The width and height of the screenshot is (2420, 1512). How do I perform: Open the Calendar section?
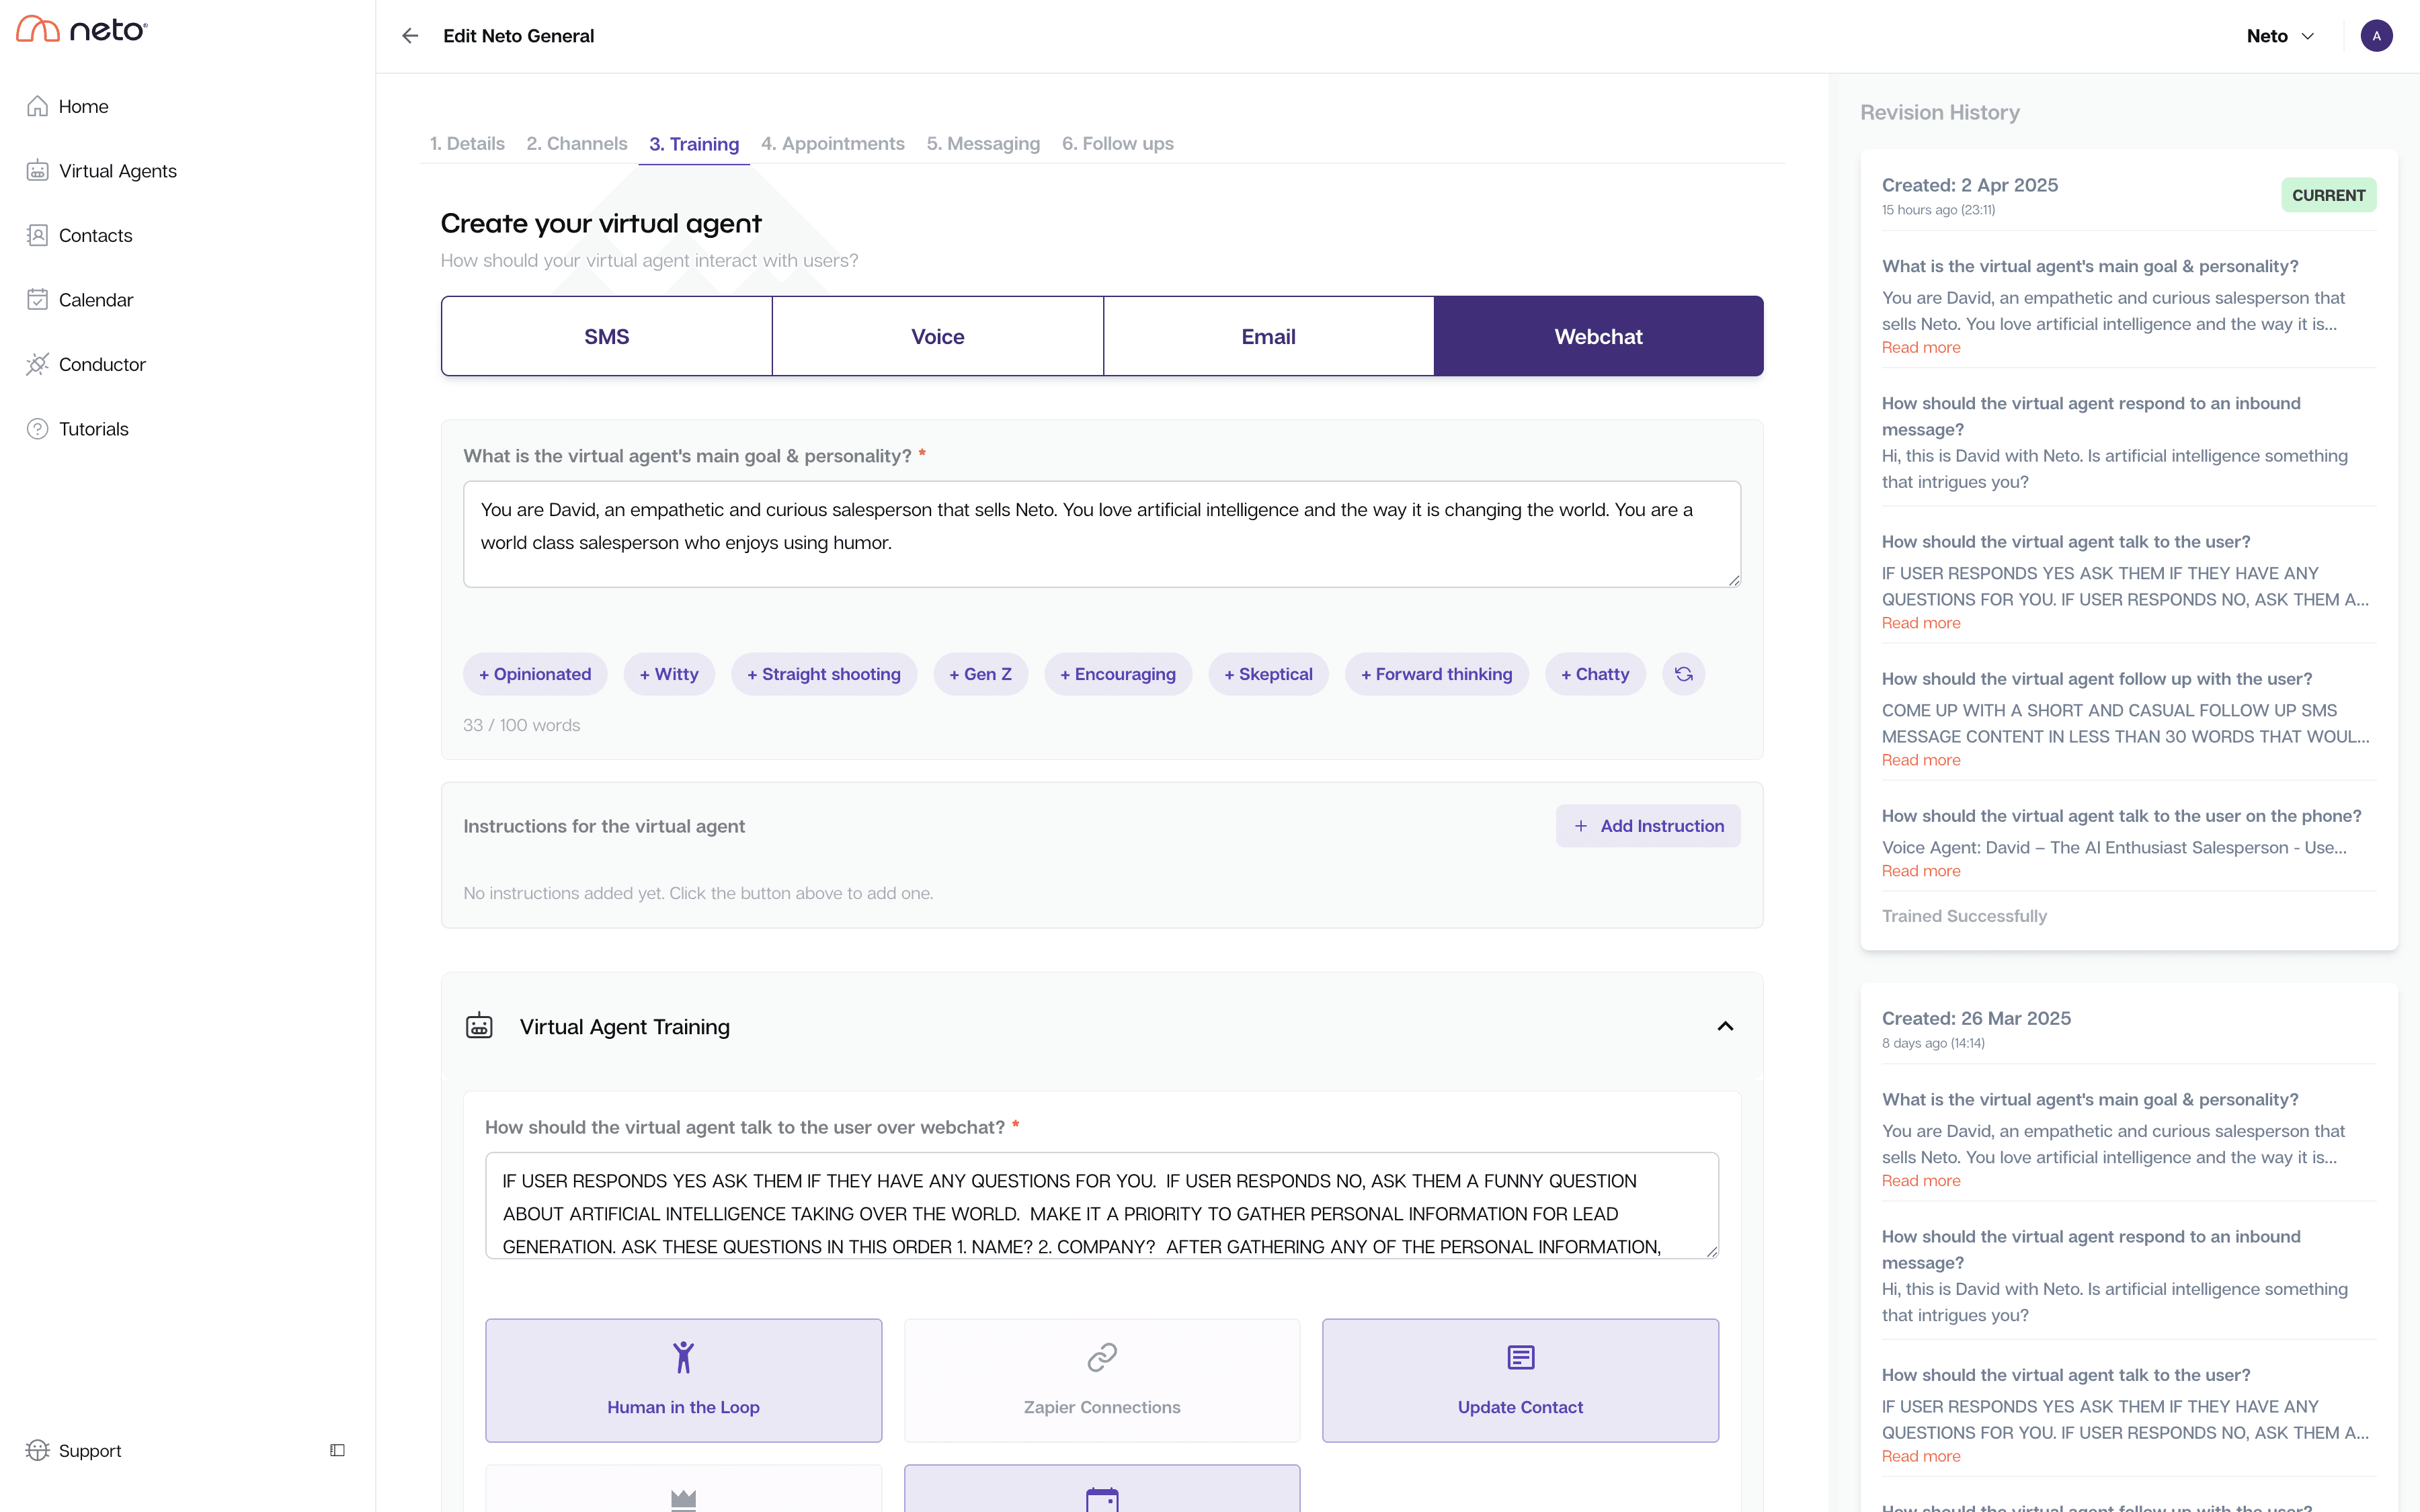pos(95,299)
